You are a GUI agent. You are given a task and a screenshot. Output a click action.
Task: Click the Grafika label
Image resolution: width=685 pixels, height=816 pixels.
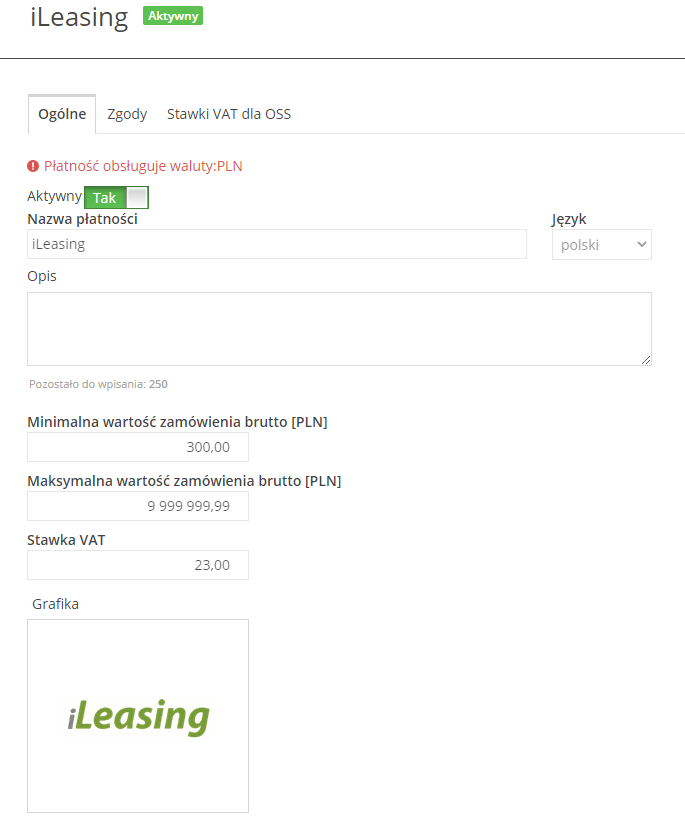55,604
